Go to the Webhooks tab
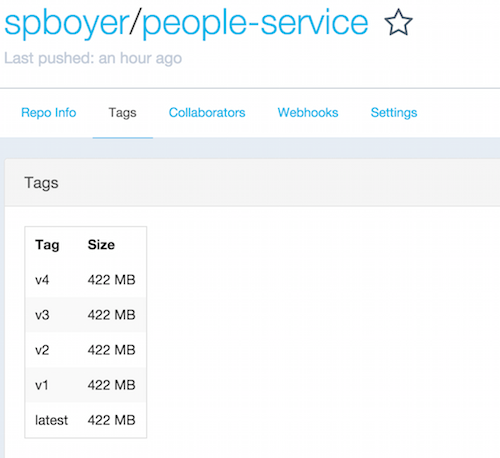This screenshot has height=458, width=500. click(308, 113)
